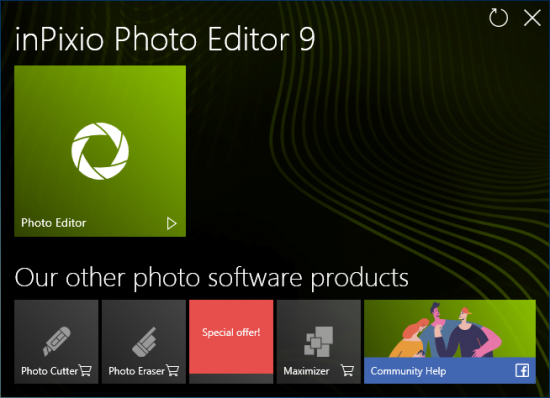This screenshot has height=398, width=550.
Task: Click the white aperture shutter logo
Action: point(100,151)
